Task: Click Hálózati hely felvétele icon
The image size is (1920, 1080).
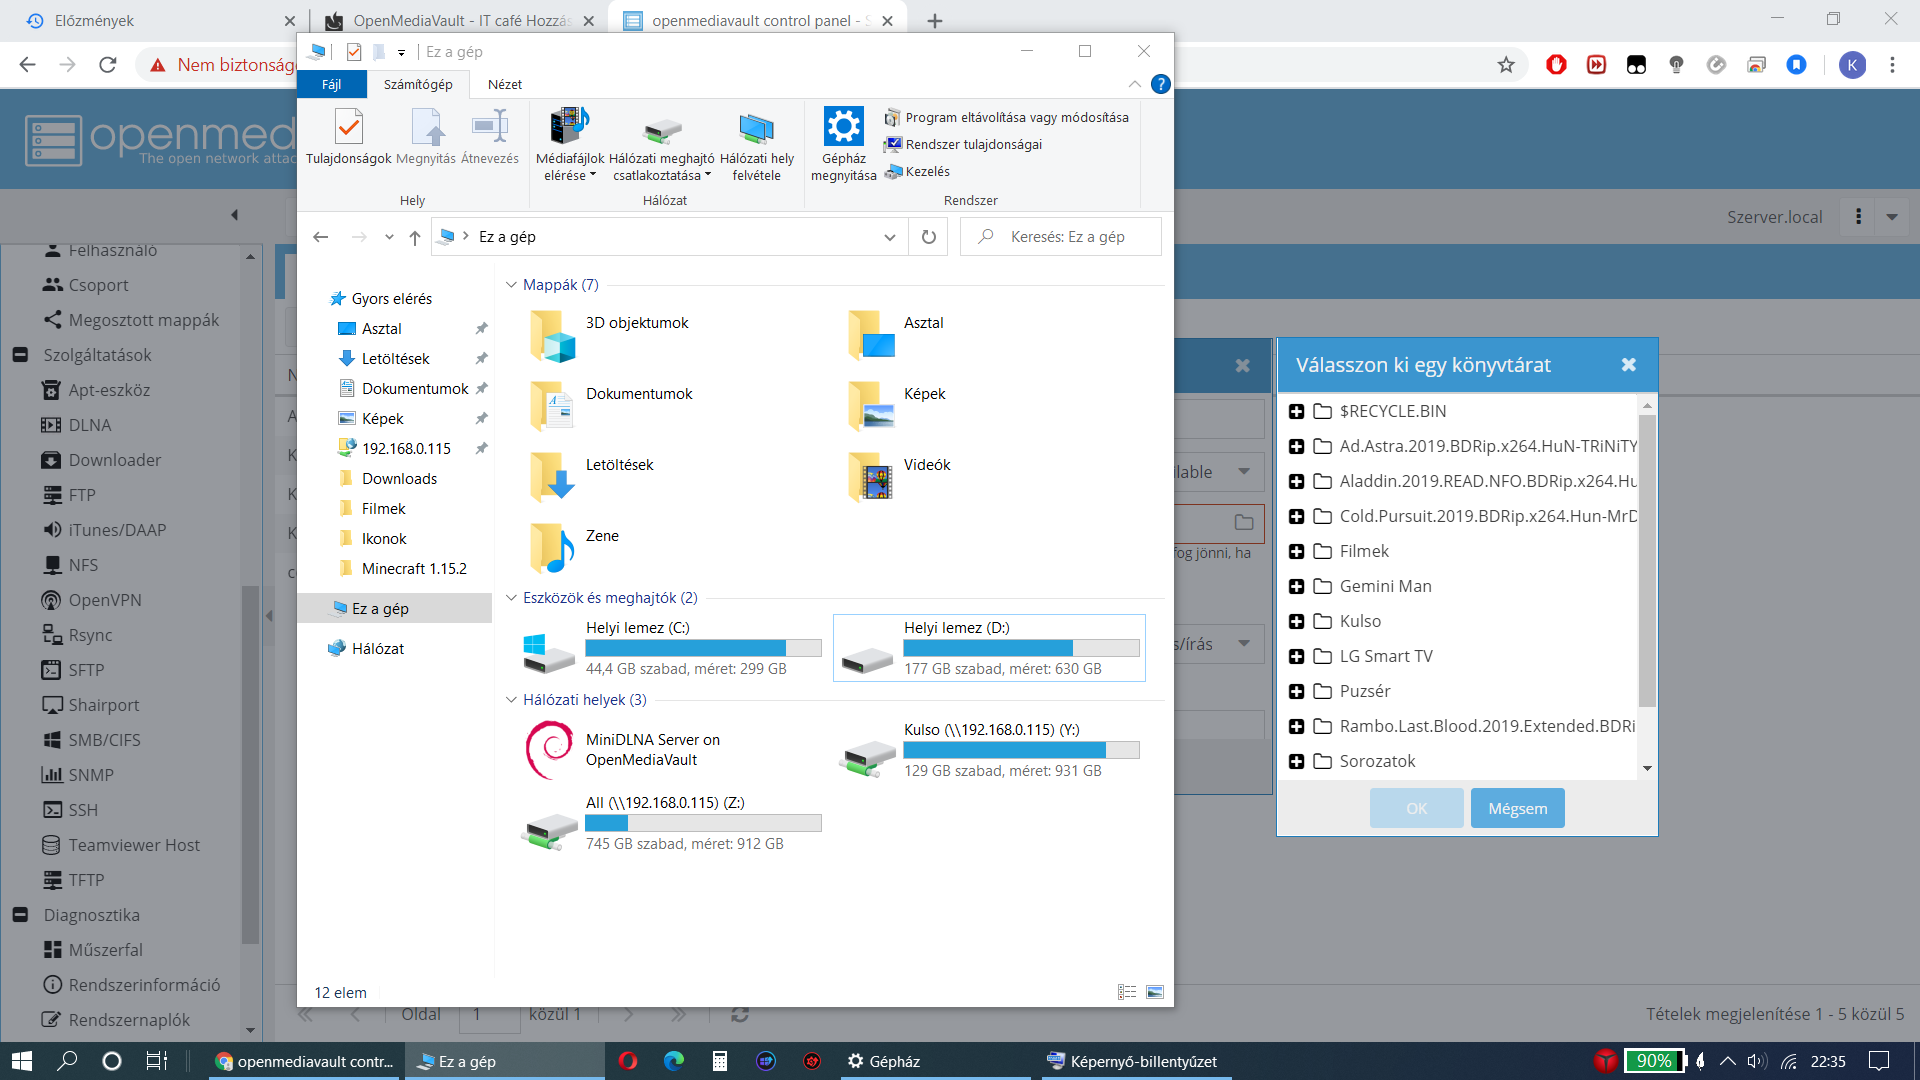Action: click(756, 130)
